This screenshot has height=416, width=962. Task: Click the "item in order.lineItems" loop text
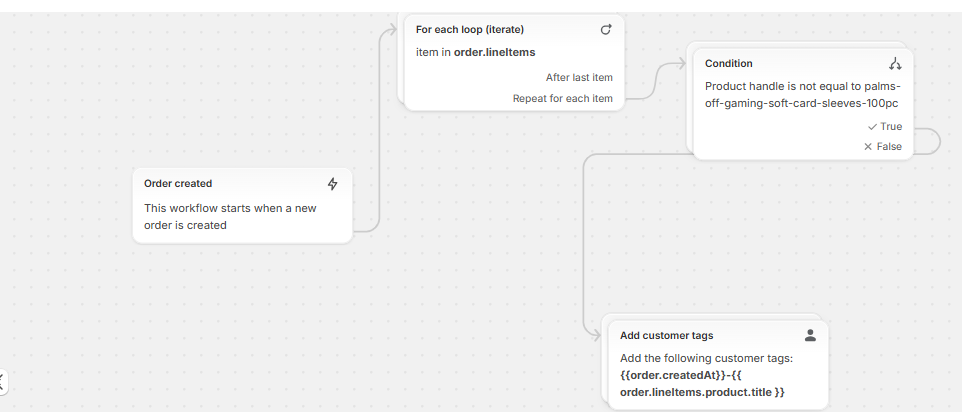[x=473, y=51]
